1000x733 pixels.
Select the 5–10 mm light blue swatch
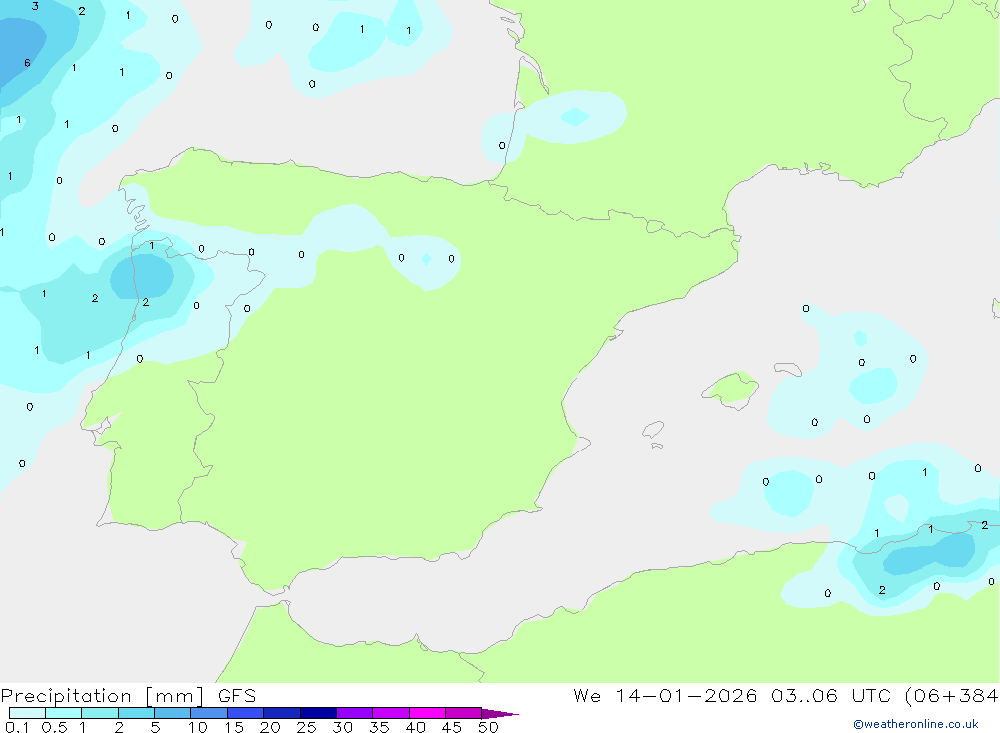(x=173, y=713)
